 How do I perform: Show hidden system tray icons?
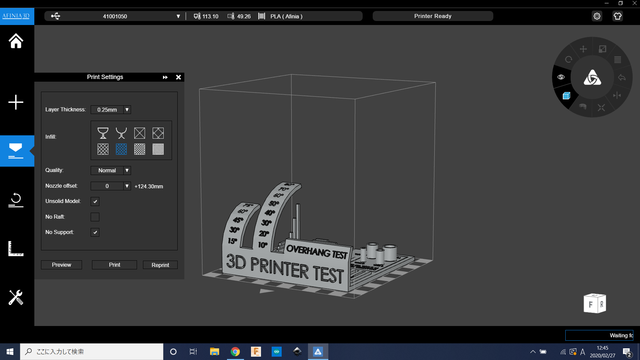tap(533, 351)
